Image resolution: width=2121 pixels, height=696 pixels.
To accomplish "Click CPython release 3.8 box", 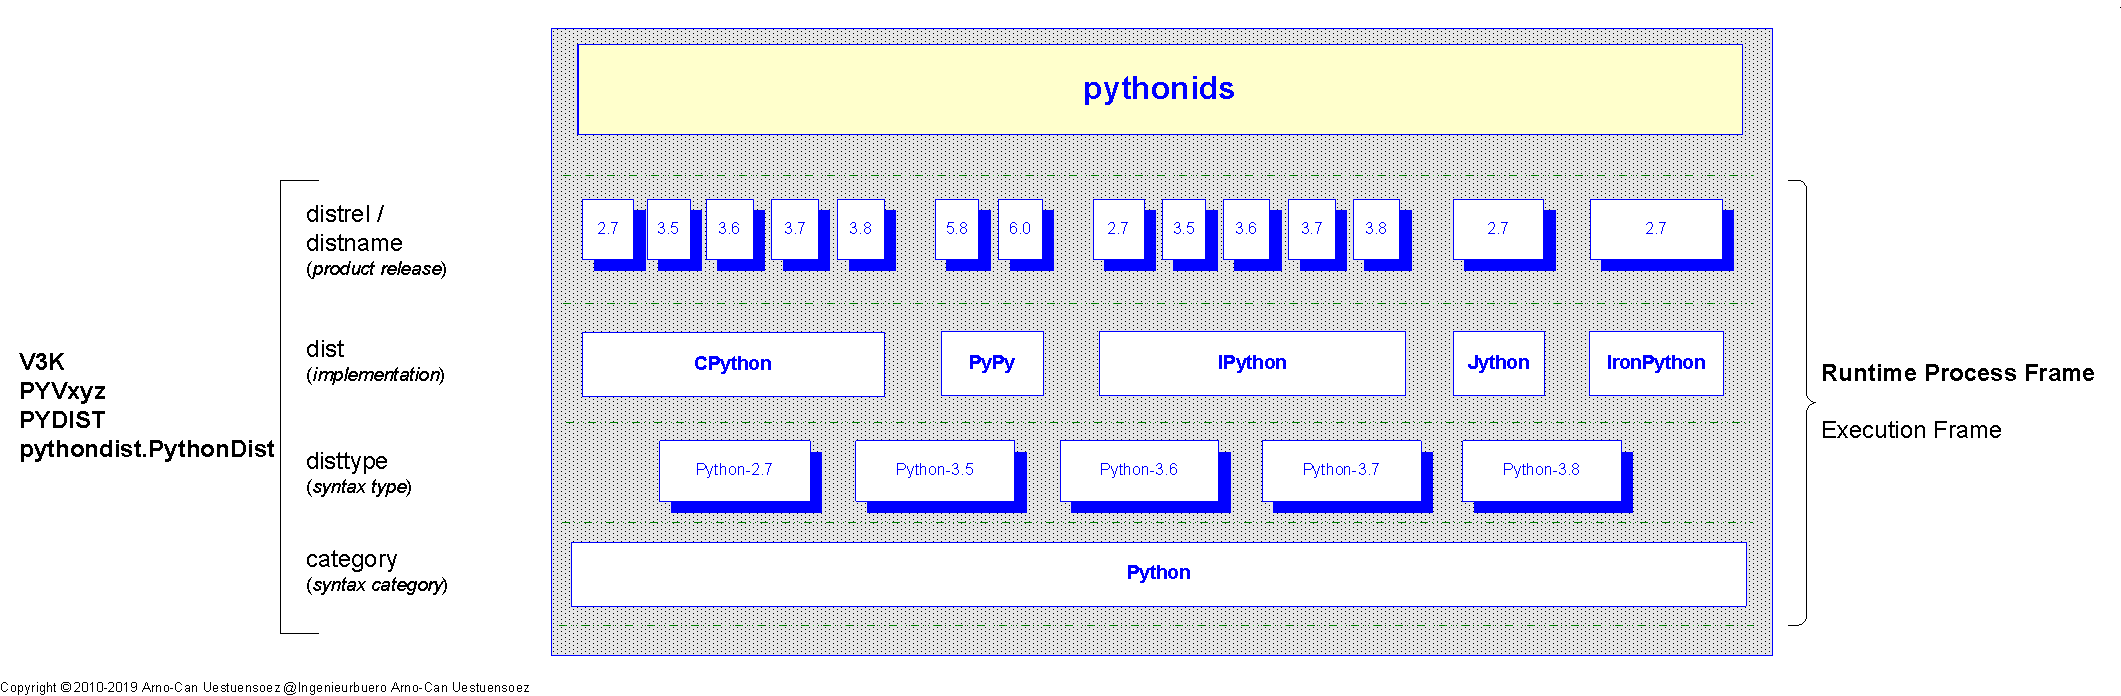I will tap(860, 229).
